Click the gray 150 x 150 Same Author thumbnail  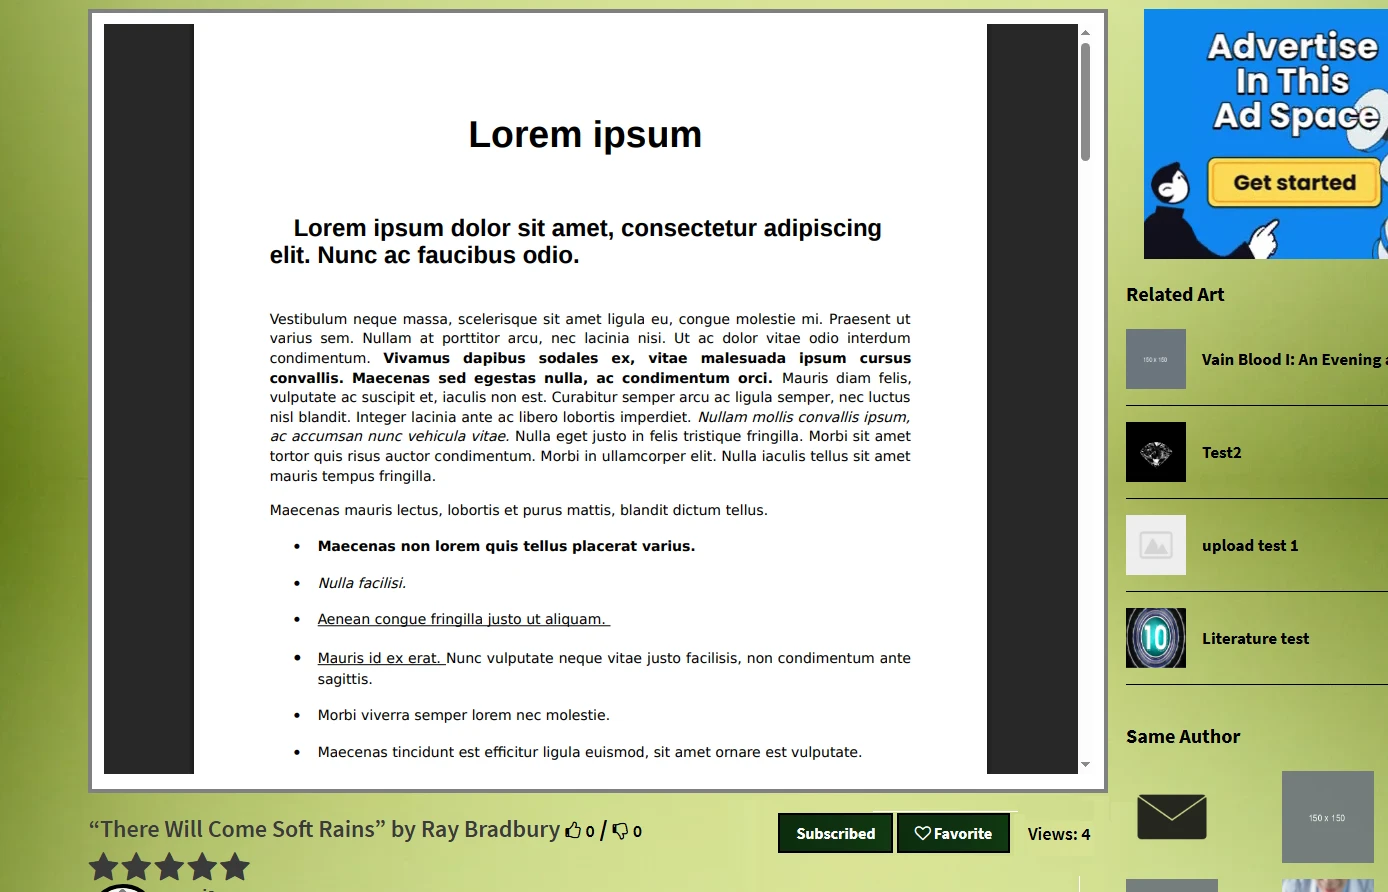[x=1327, y=817]
